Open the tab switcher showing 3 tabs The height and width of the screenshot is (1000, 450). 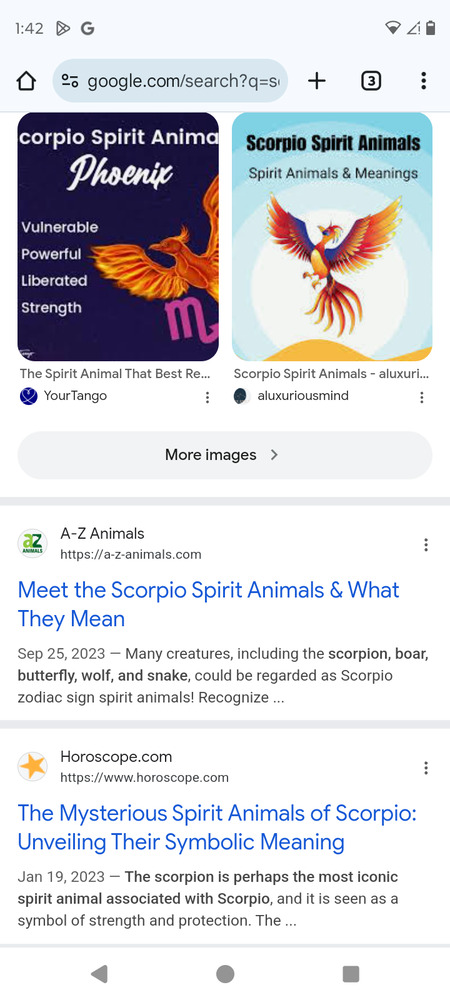tap(371, 81)
